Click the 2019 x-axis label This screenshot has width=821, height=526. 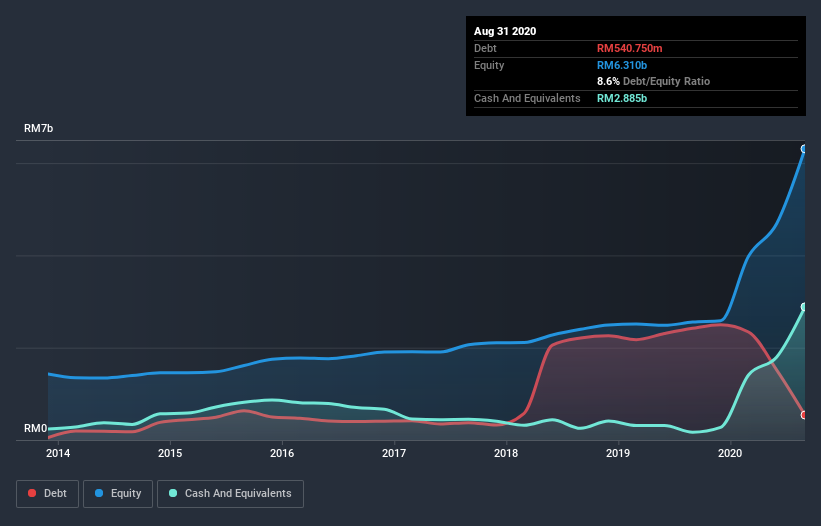click(x=618, y=453)
